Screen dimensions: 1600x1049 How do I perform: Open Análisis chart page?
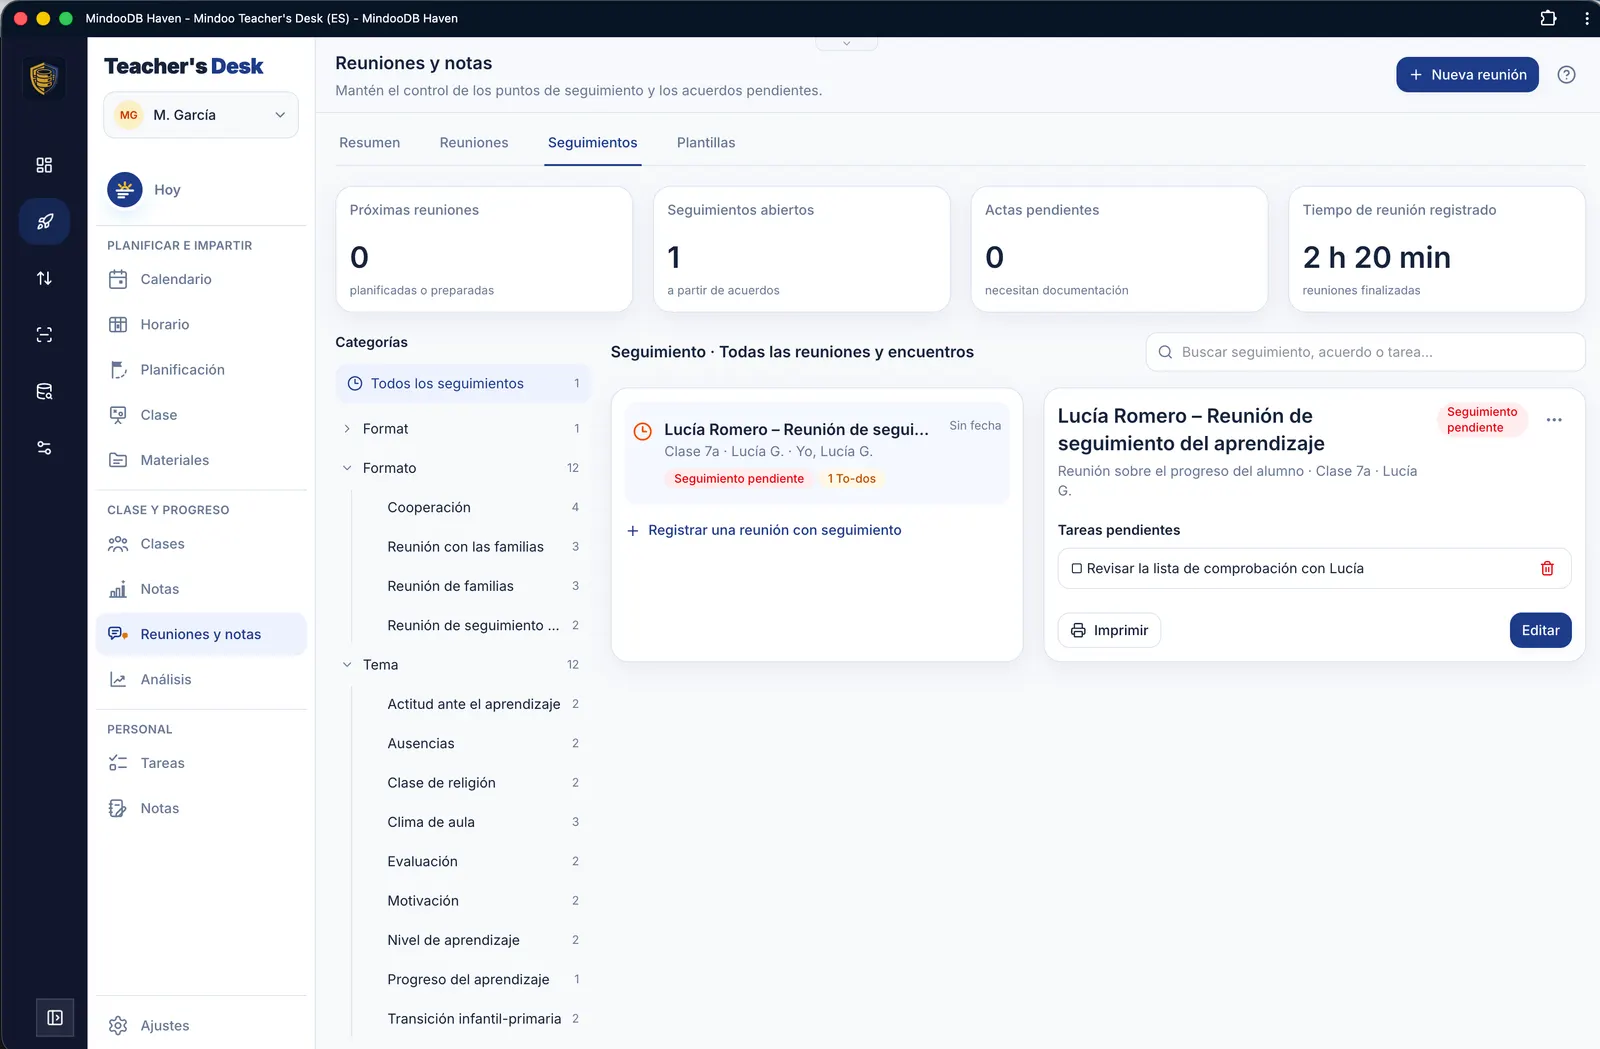[201, 679]
